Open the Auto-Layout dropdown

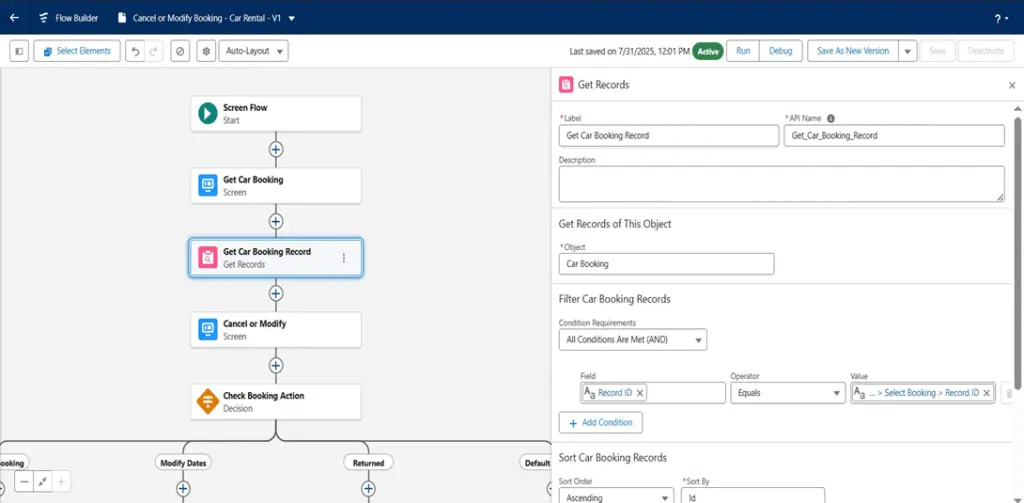point(253,51)
